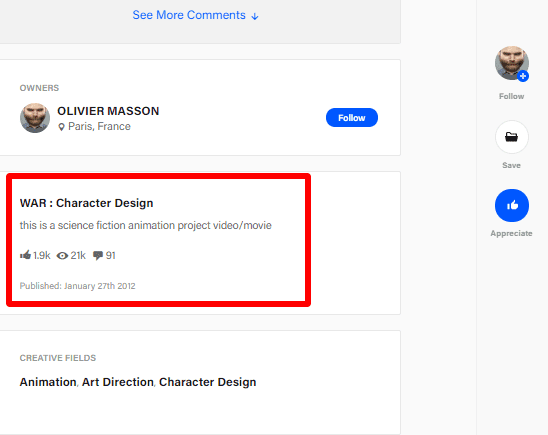The image size is (548, 435).
Task: Click the Appreciate label in sidebar
Action: (511, 233)
